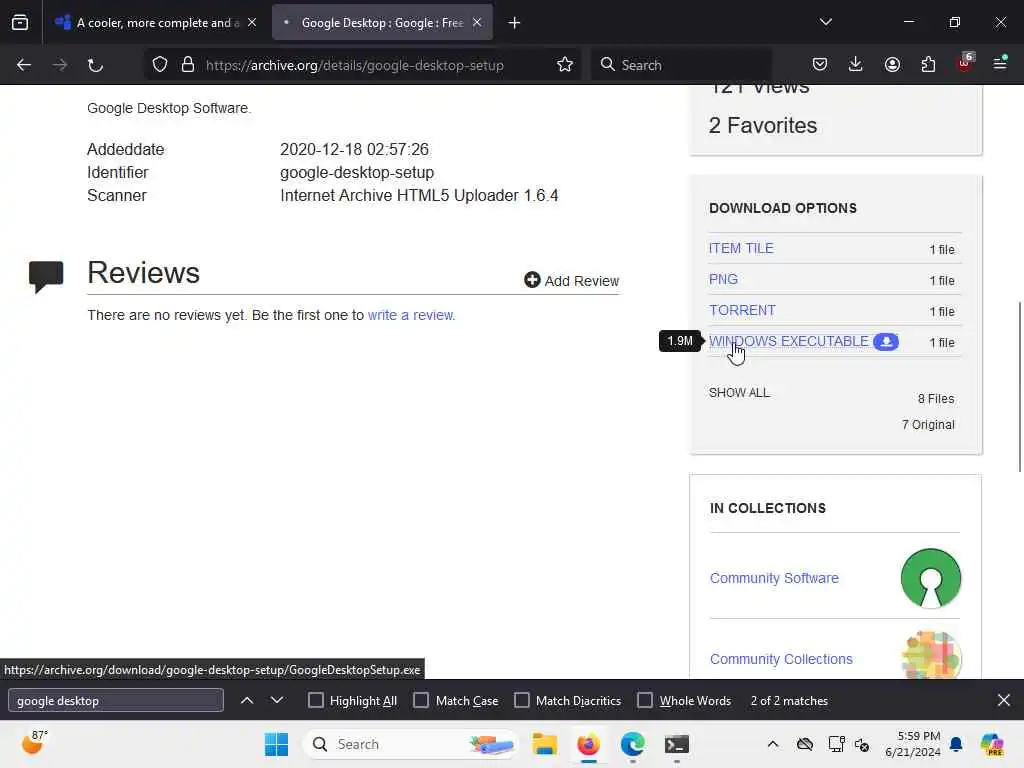The image size is (1024, 768).
Task: Go back to previous page
Action: pyautogui.click(x=24, y=65)
